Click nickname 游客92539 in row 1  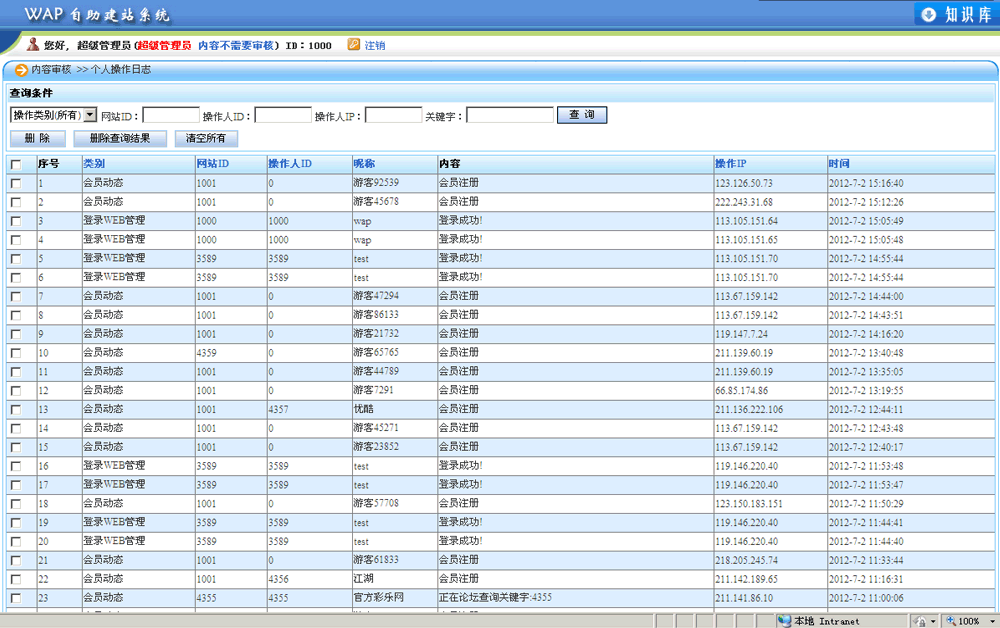click(x=376, y=183)
